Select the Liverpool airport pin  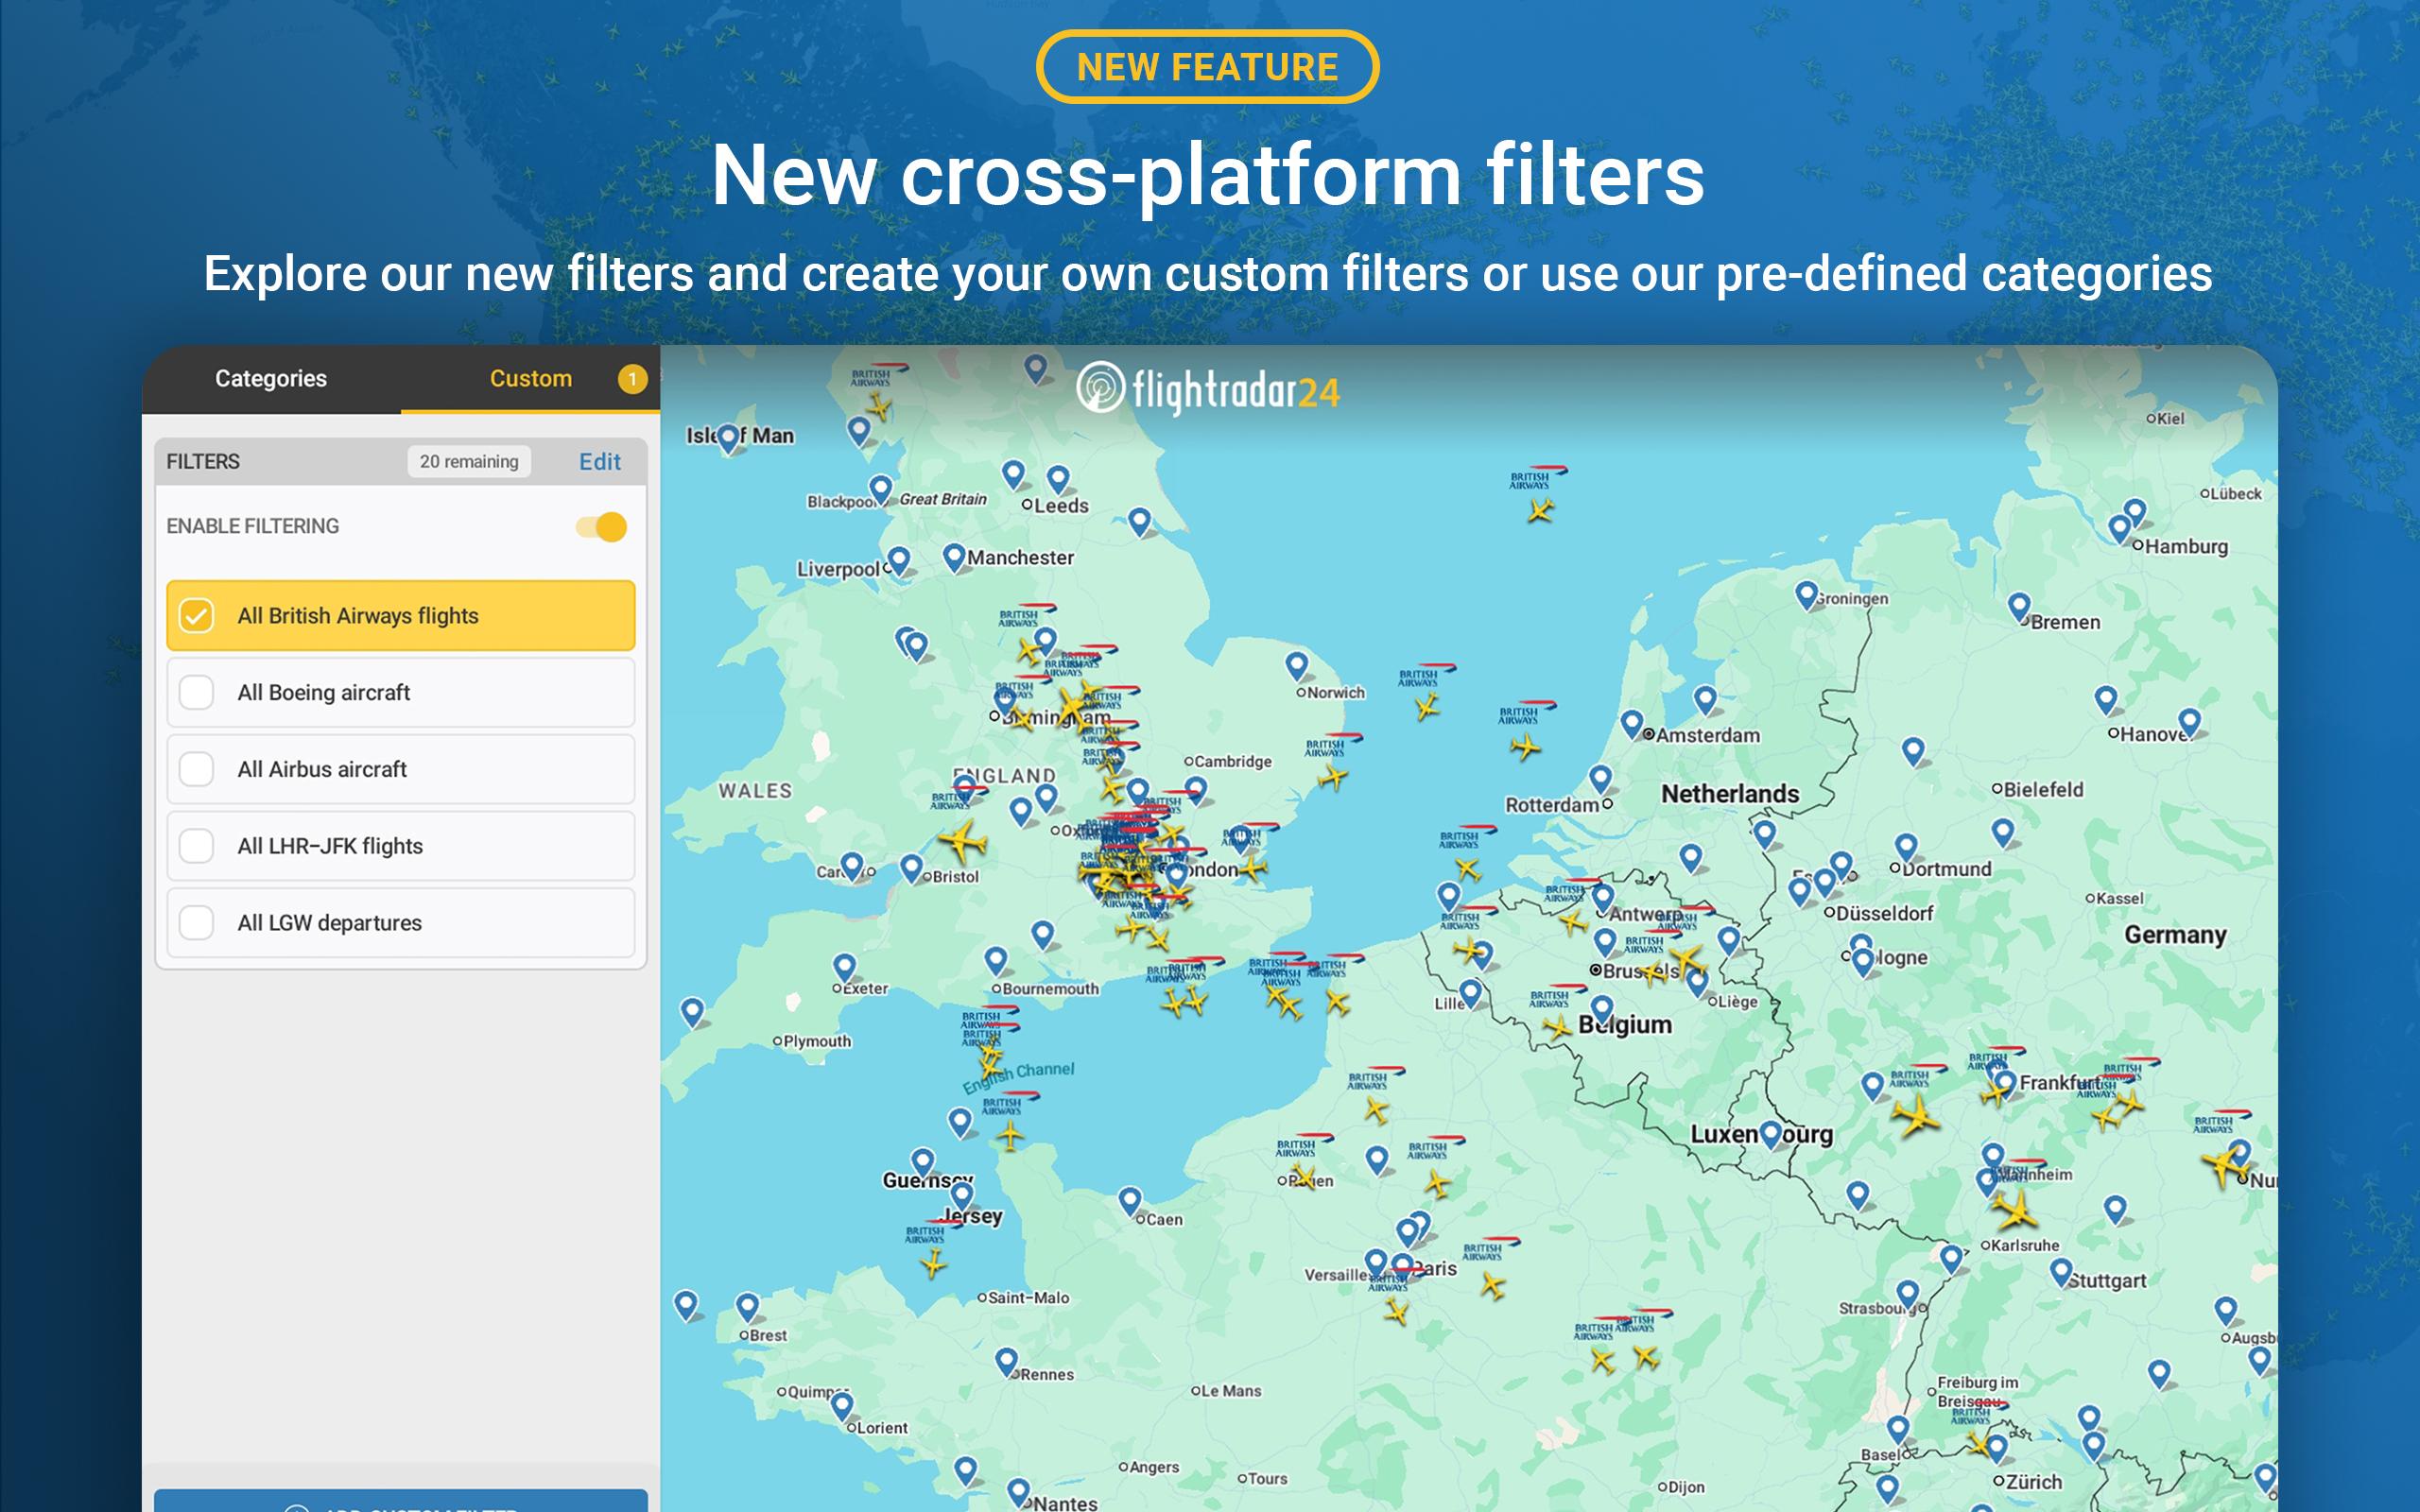899,560
